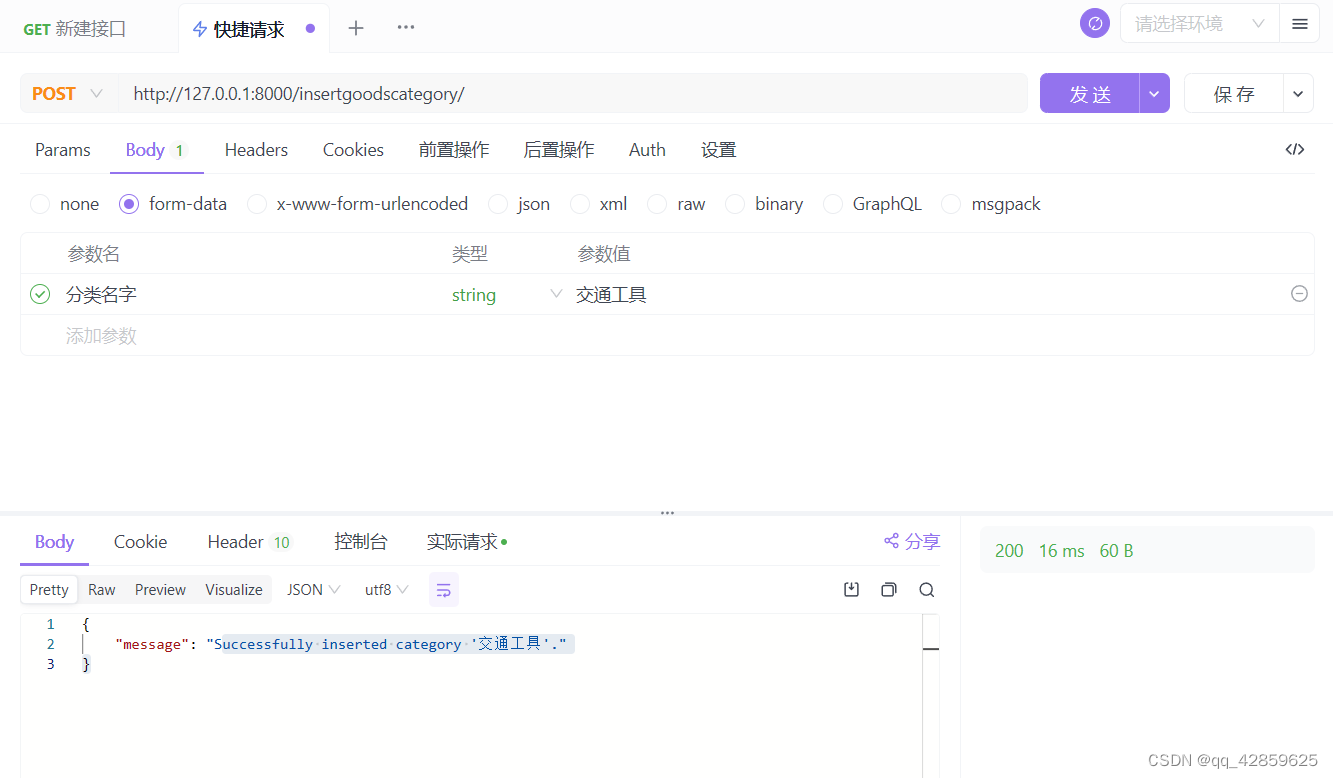Open the POST method dropdown
Screen dimensions: 1333x778
(68, 93)
